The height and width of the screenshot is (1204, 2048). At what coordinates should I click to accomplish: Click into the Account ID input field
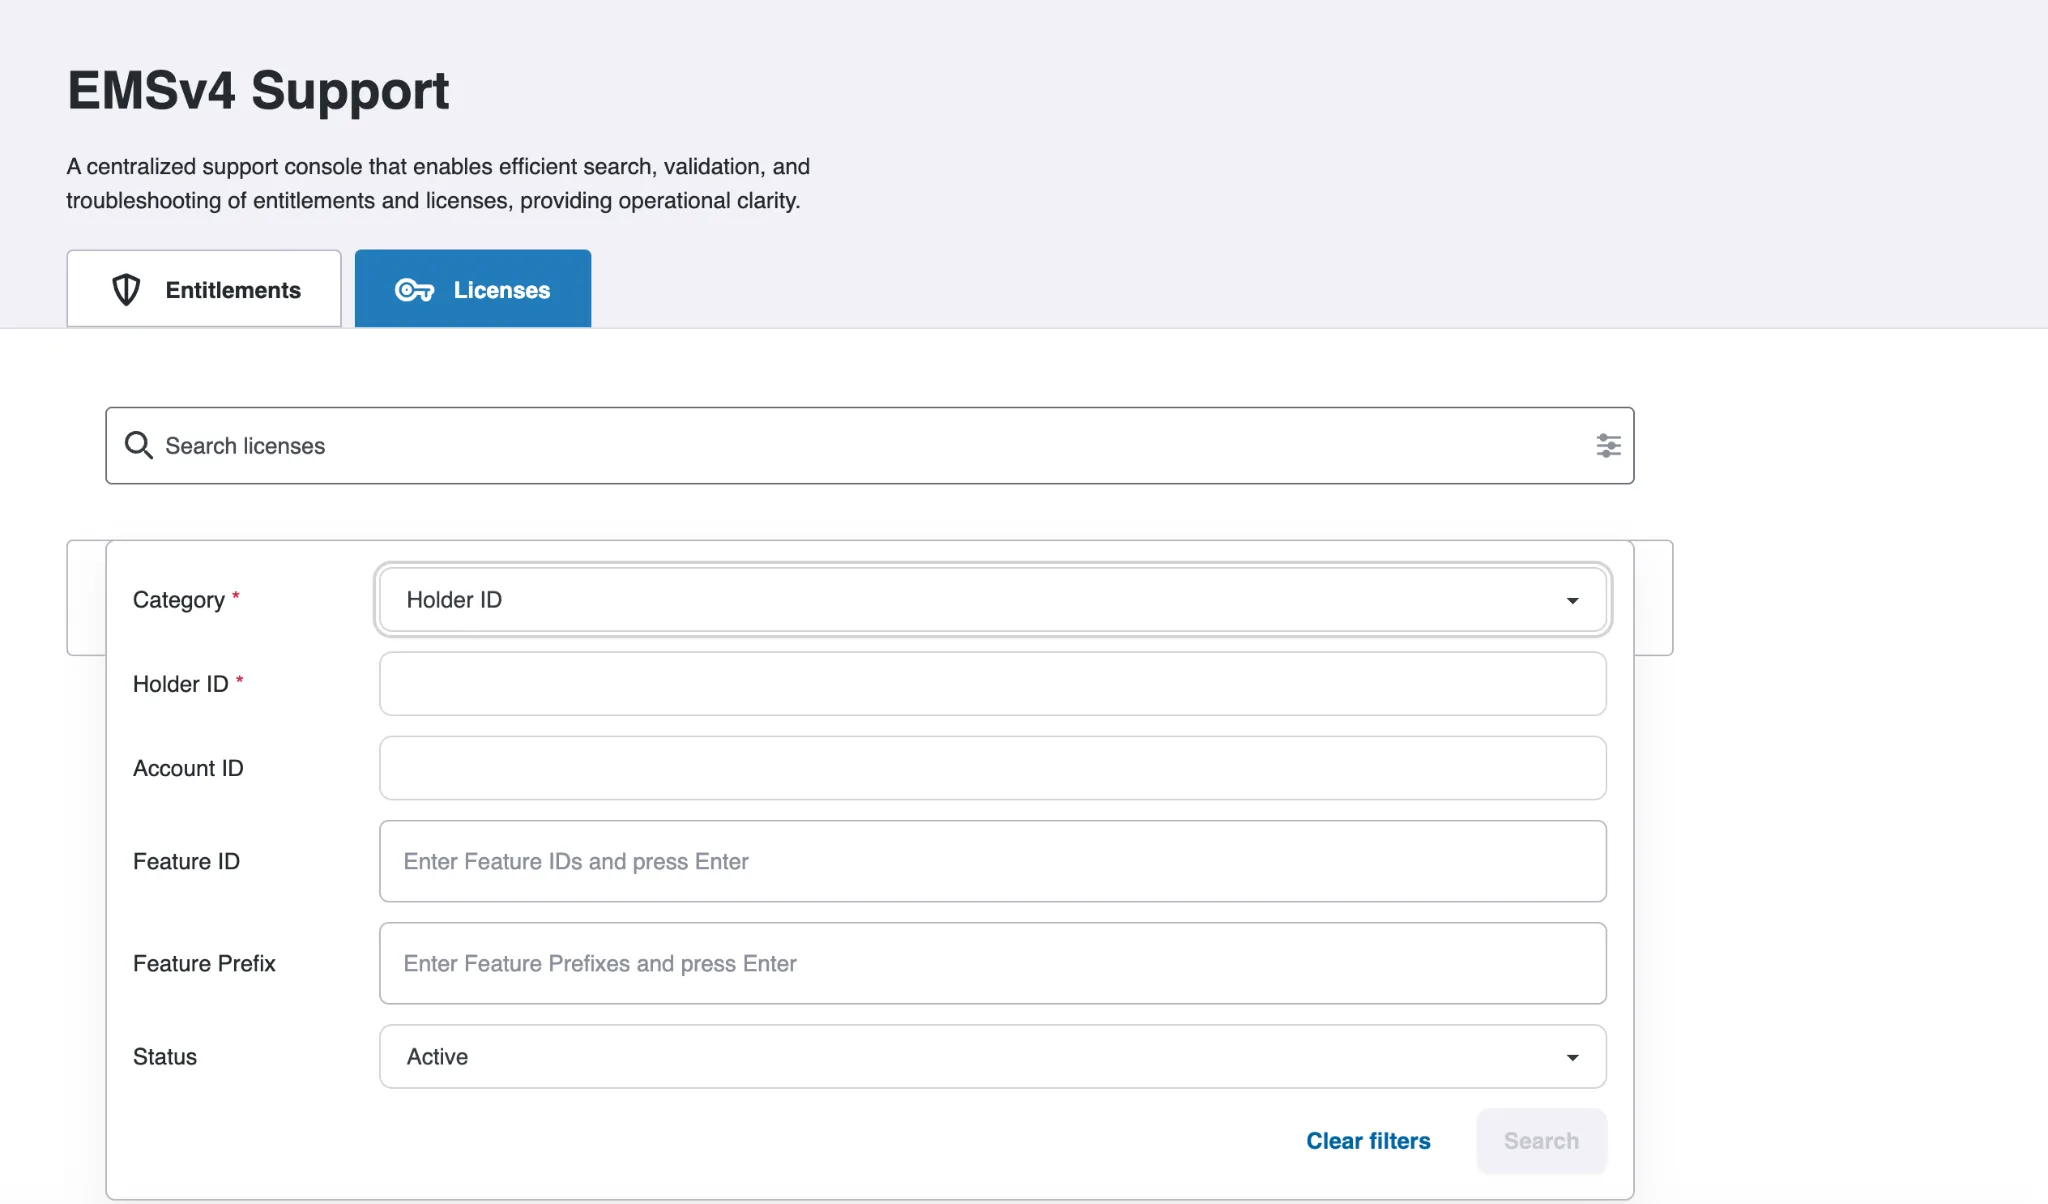993,768
